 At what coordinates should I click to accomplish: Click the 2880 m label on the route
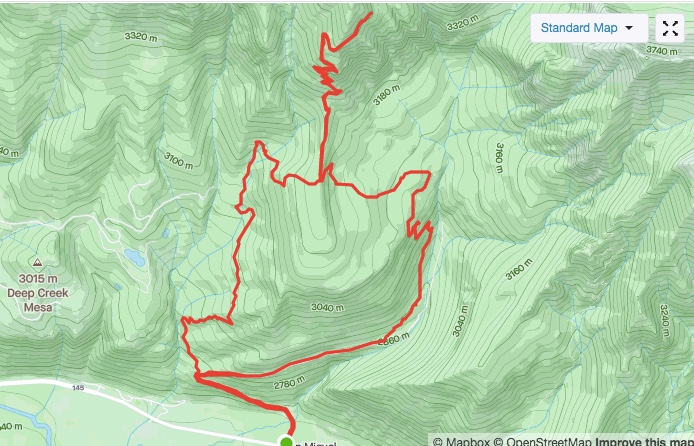point(393,339)
